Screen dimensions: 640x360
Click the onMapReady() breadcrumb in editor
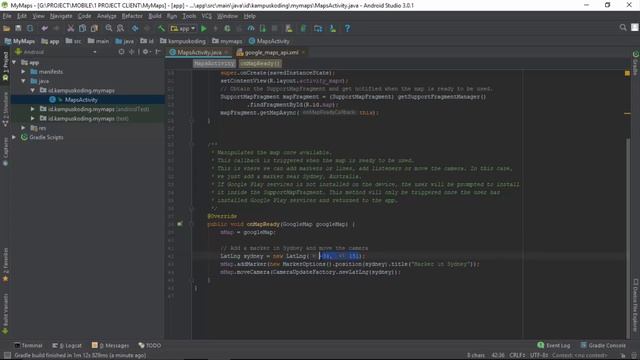click(x=260, y=64)
